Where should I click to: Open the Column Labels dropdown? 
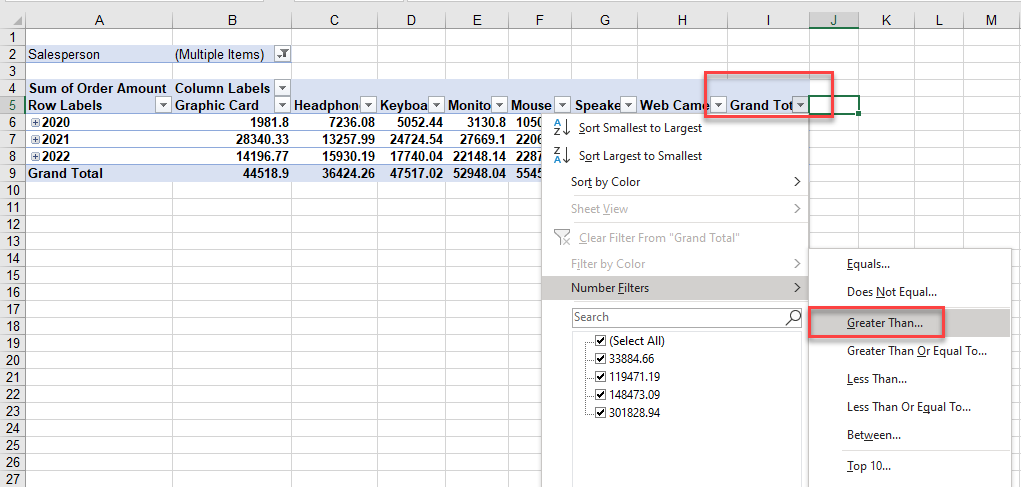(x=282, y=88)
